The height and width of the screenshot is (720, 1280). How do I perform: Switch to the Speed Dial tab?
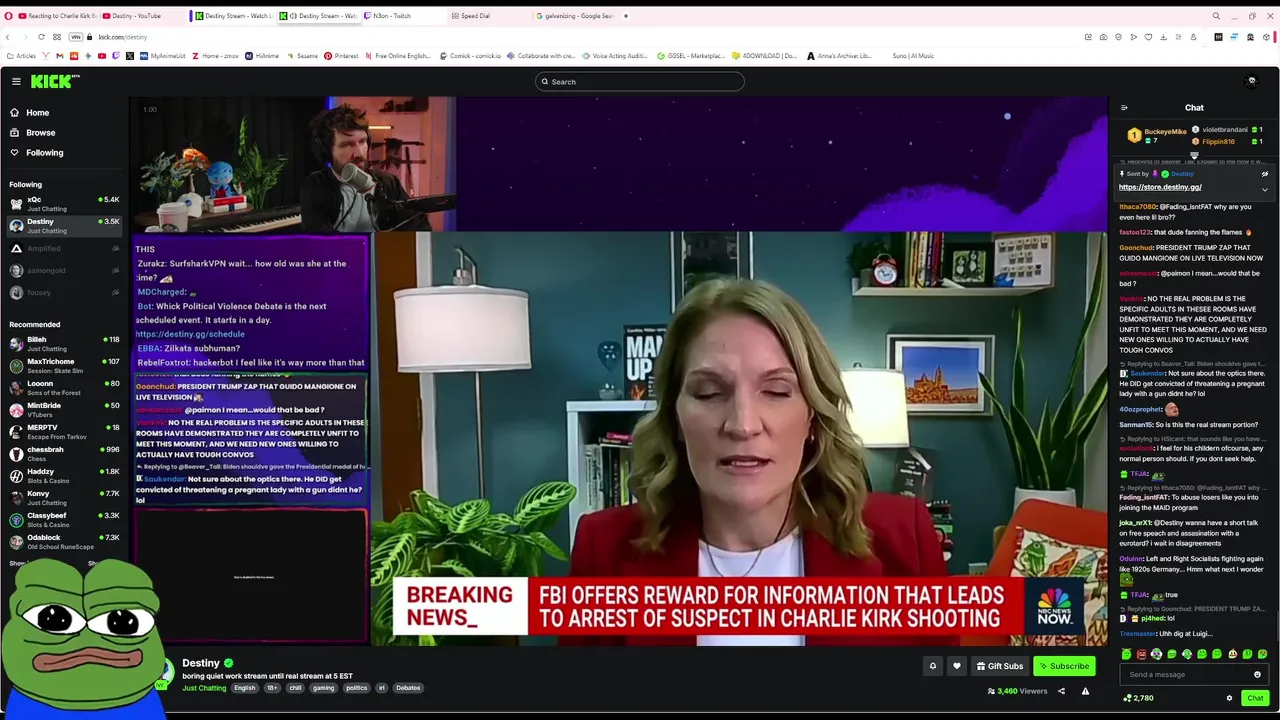(x=488, y=16)
